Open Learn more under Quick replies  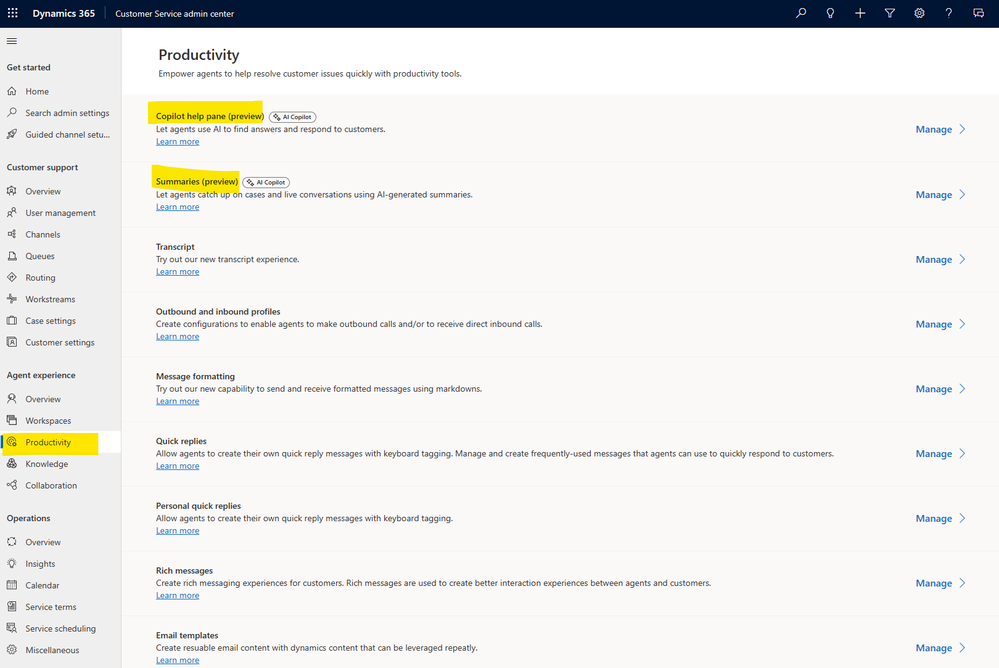click(178, 466)
